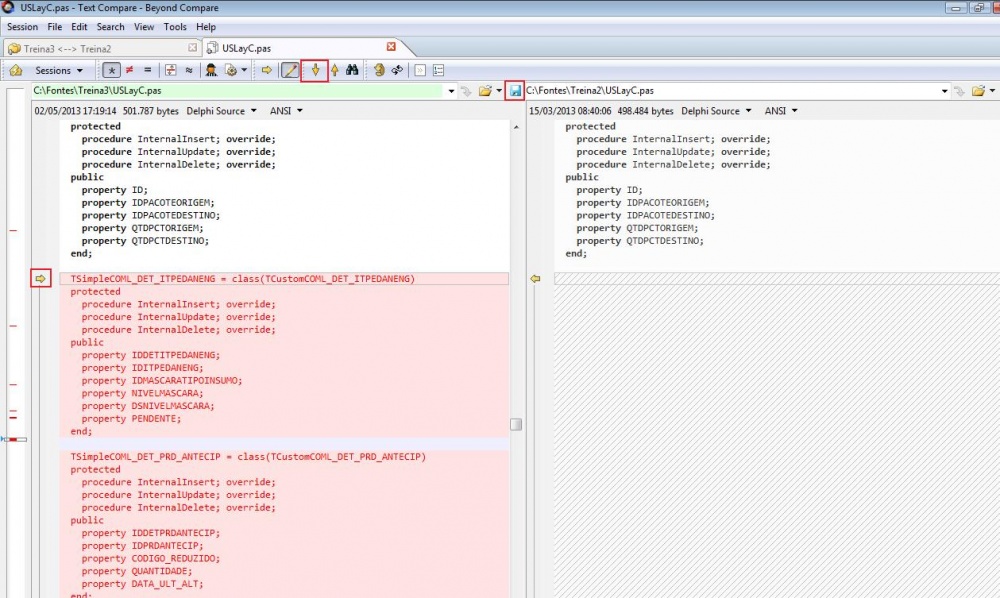Save the right file with disk icon
This screenshot has width=1000, height=598.
tap(515, 91)
